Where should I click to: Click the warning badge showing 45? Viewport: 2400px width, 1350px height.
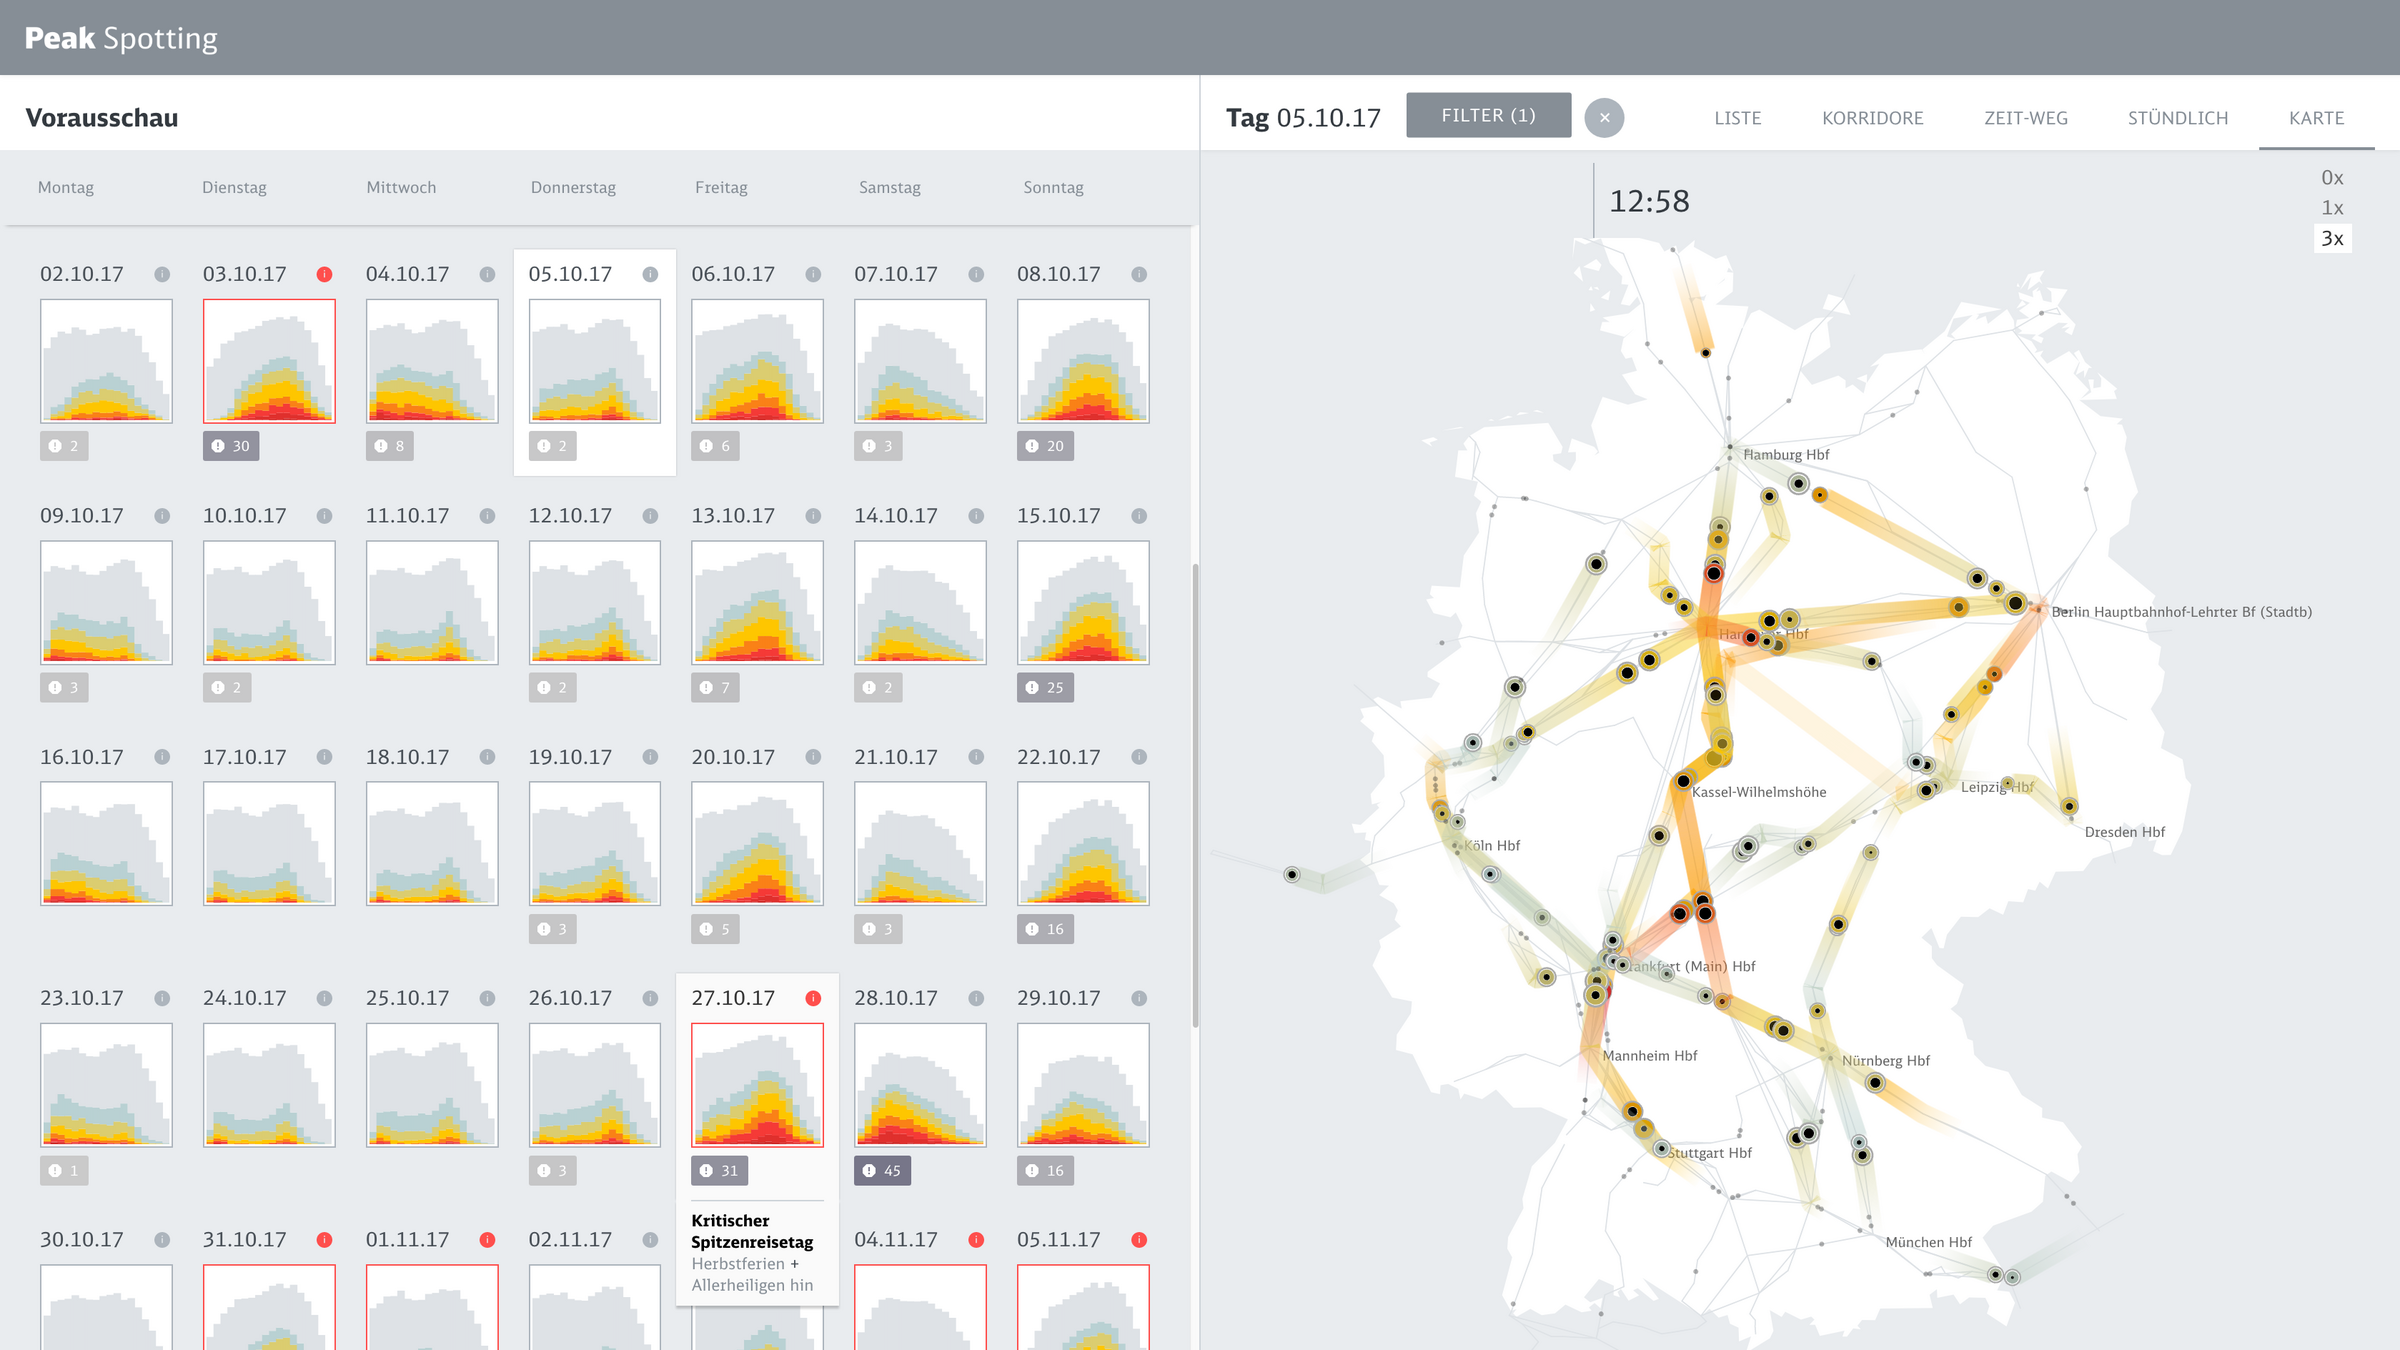coord(881,1170)
